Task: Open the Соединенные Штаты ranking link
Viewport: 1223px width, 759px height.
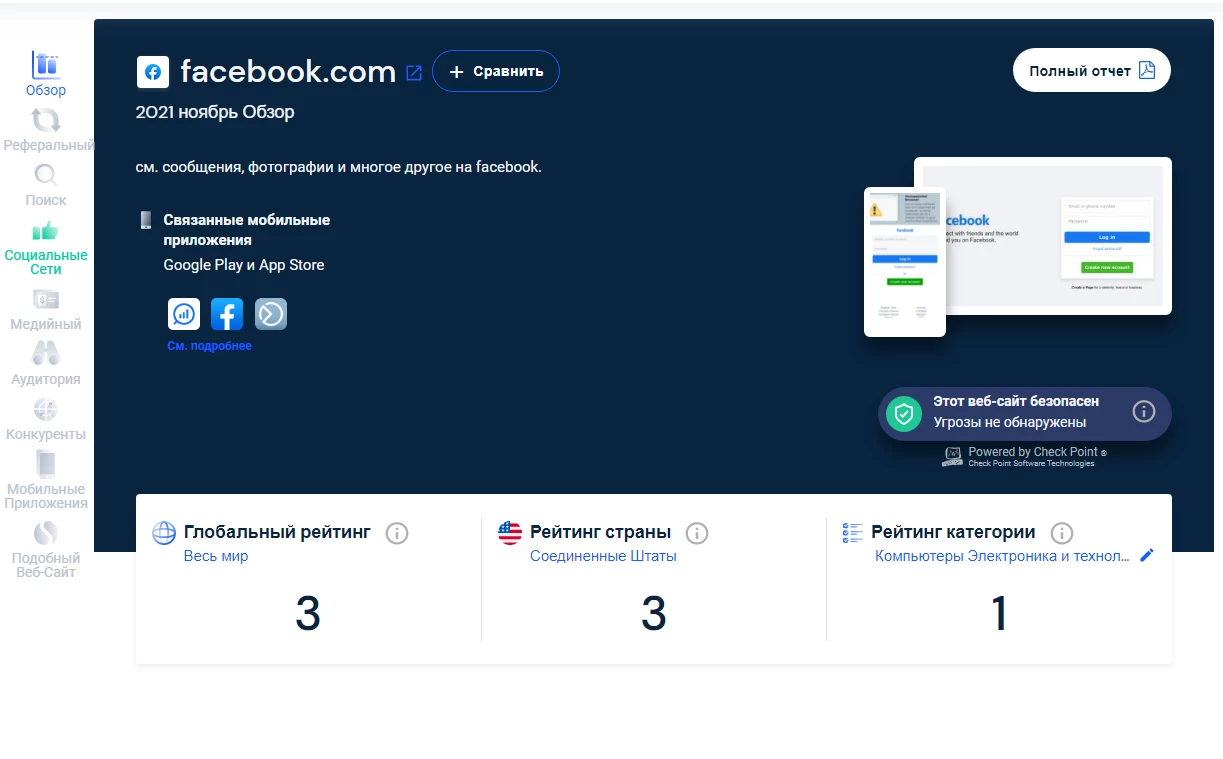Action: (603, 556)
